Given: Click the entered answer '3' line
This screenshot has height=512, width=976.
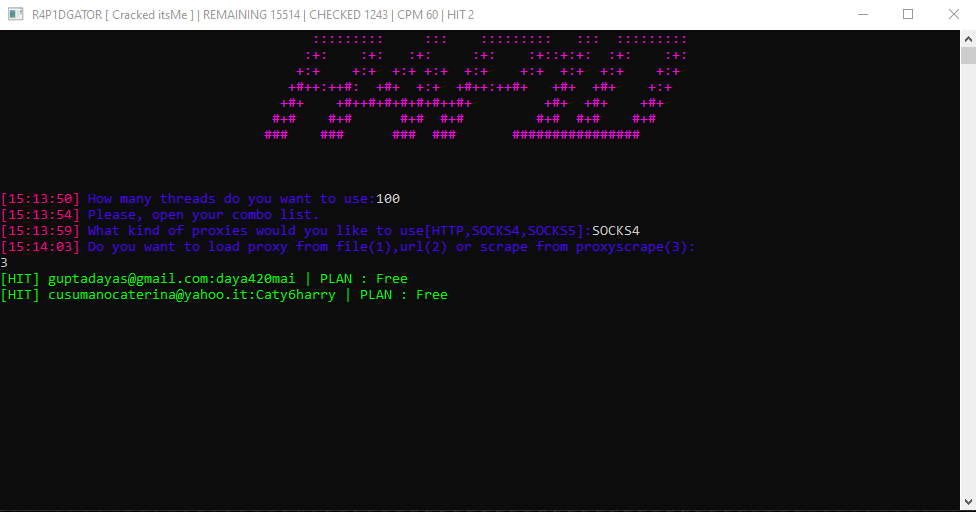Looking at the screenshot, I should coord(4,263).
